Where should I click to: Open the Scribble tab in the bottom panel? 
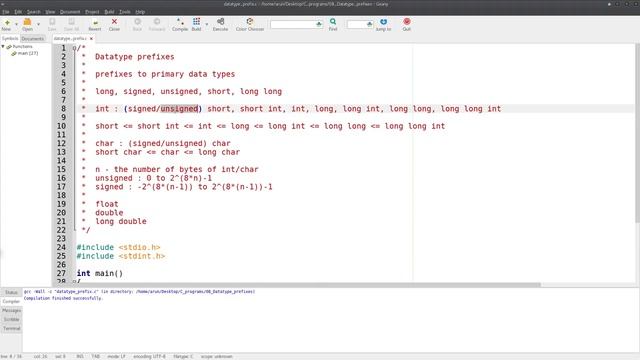click(11, 319)
